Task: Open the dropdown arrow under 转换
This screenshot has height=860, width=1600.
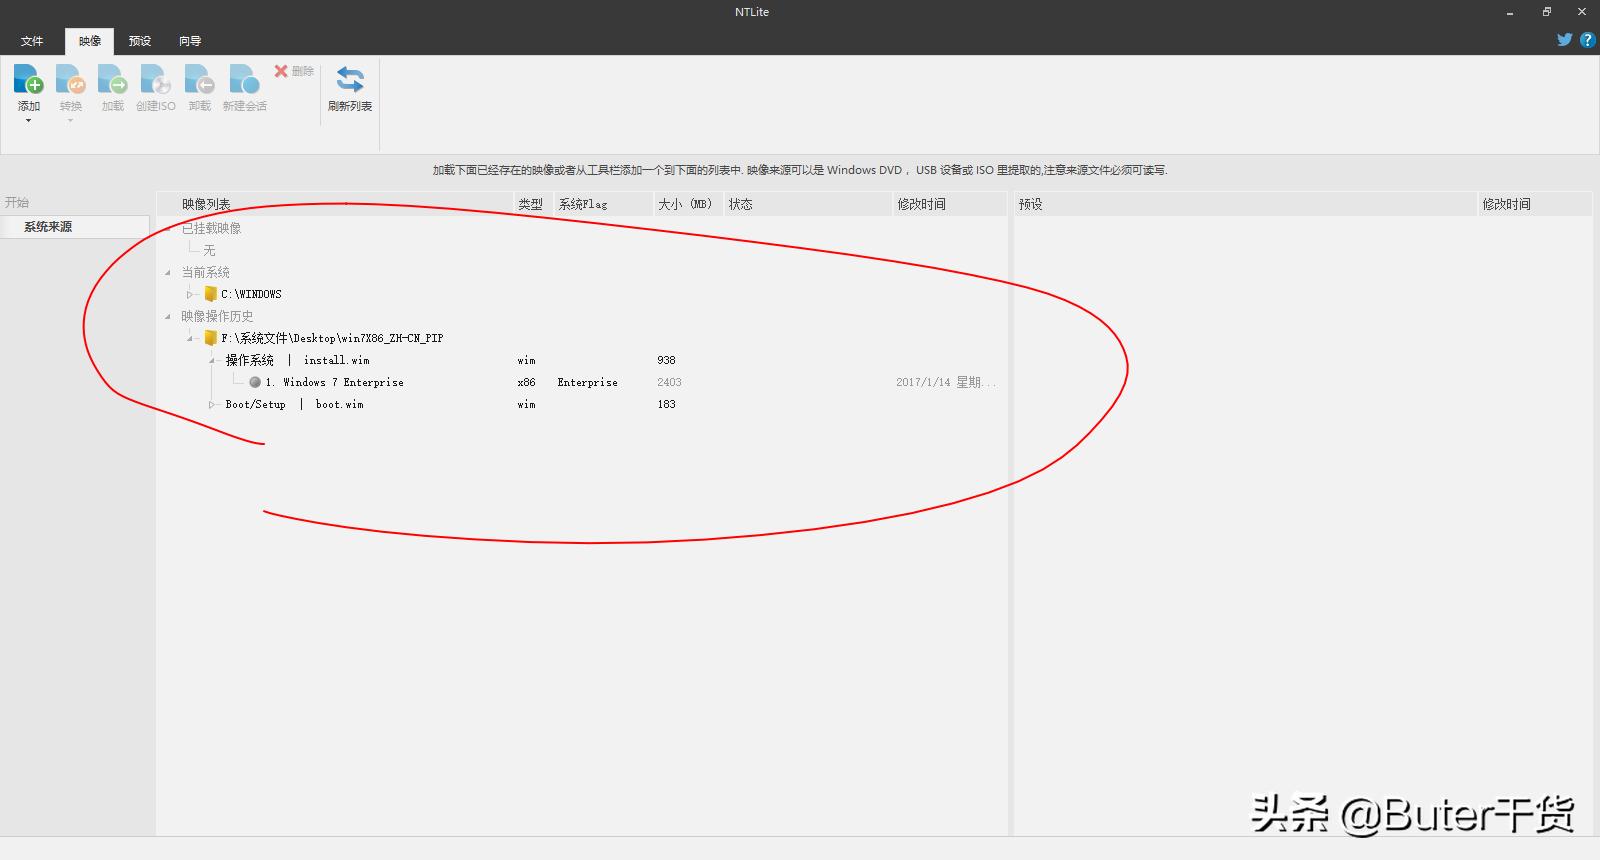Action: (x=70, y=121)
